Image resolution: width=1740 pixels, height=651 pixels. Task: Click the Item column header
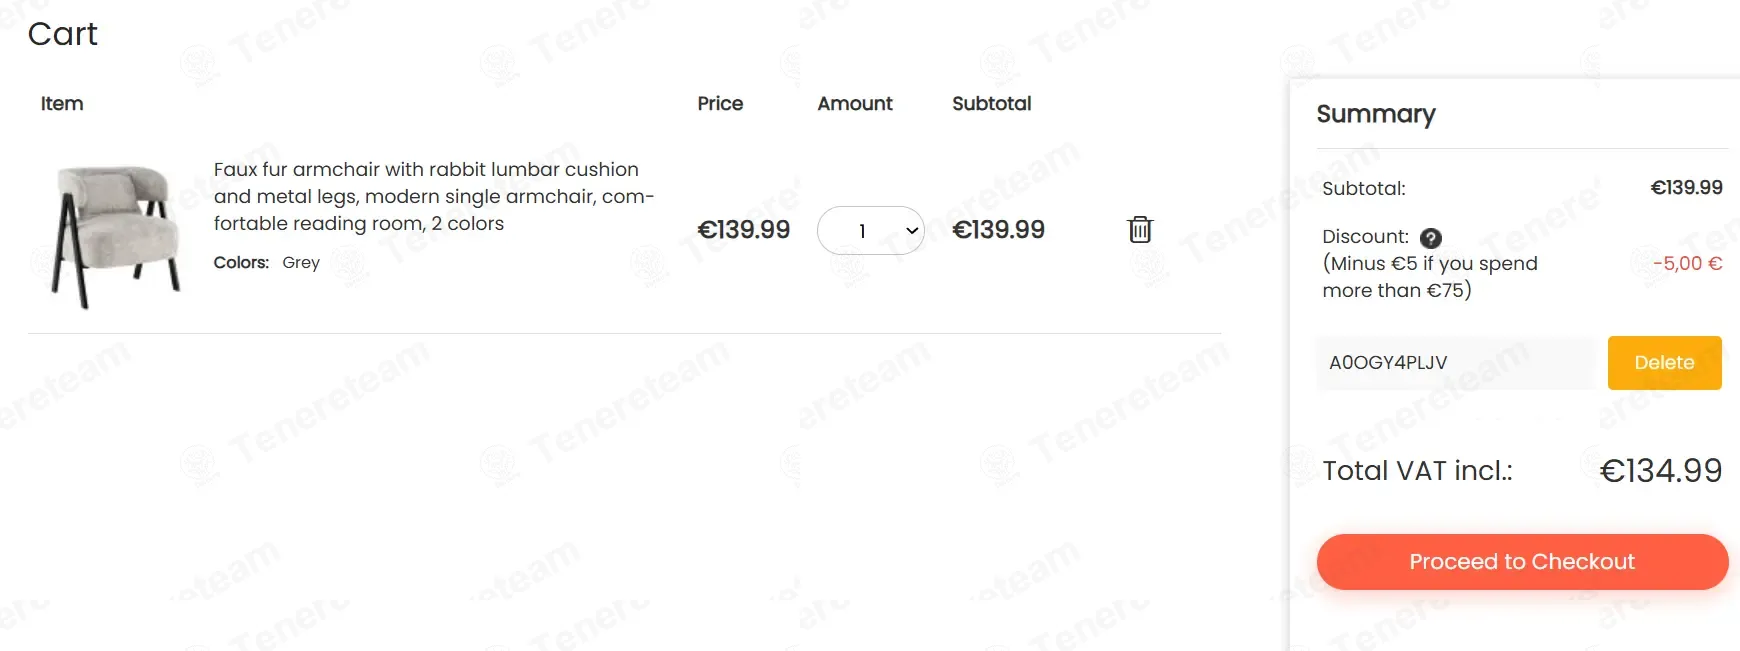62,103
